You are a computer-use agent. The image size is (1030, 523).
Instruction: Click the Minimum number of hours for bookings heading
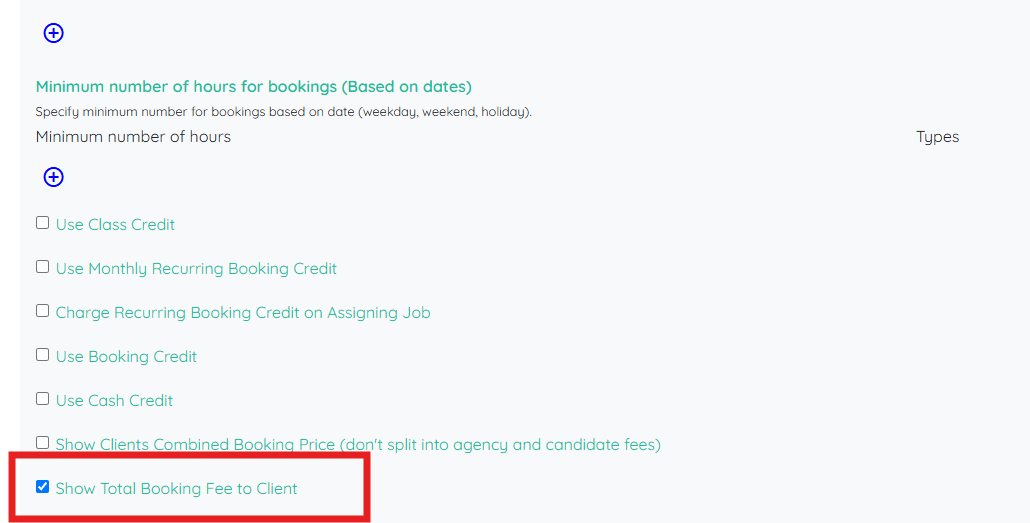point(254,87)
